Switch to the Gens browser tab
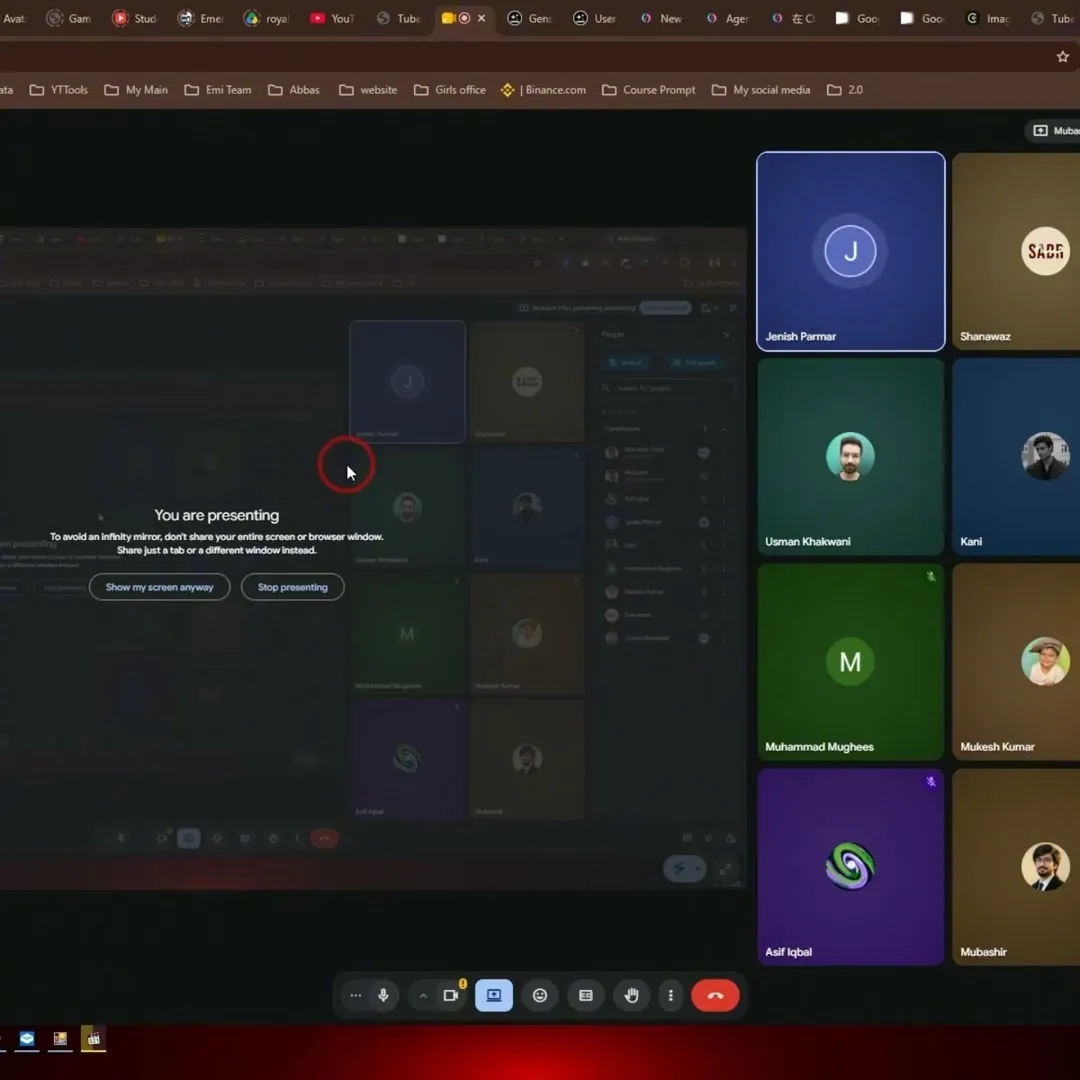Image resolution: width=1080 pixels, height=1080 pixels. [x=530, y=19]
